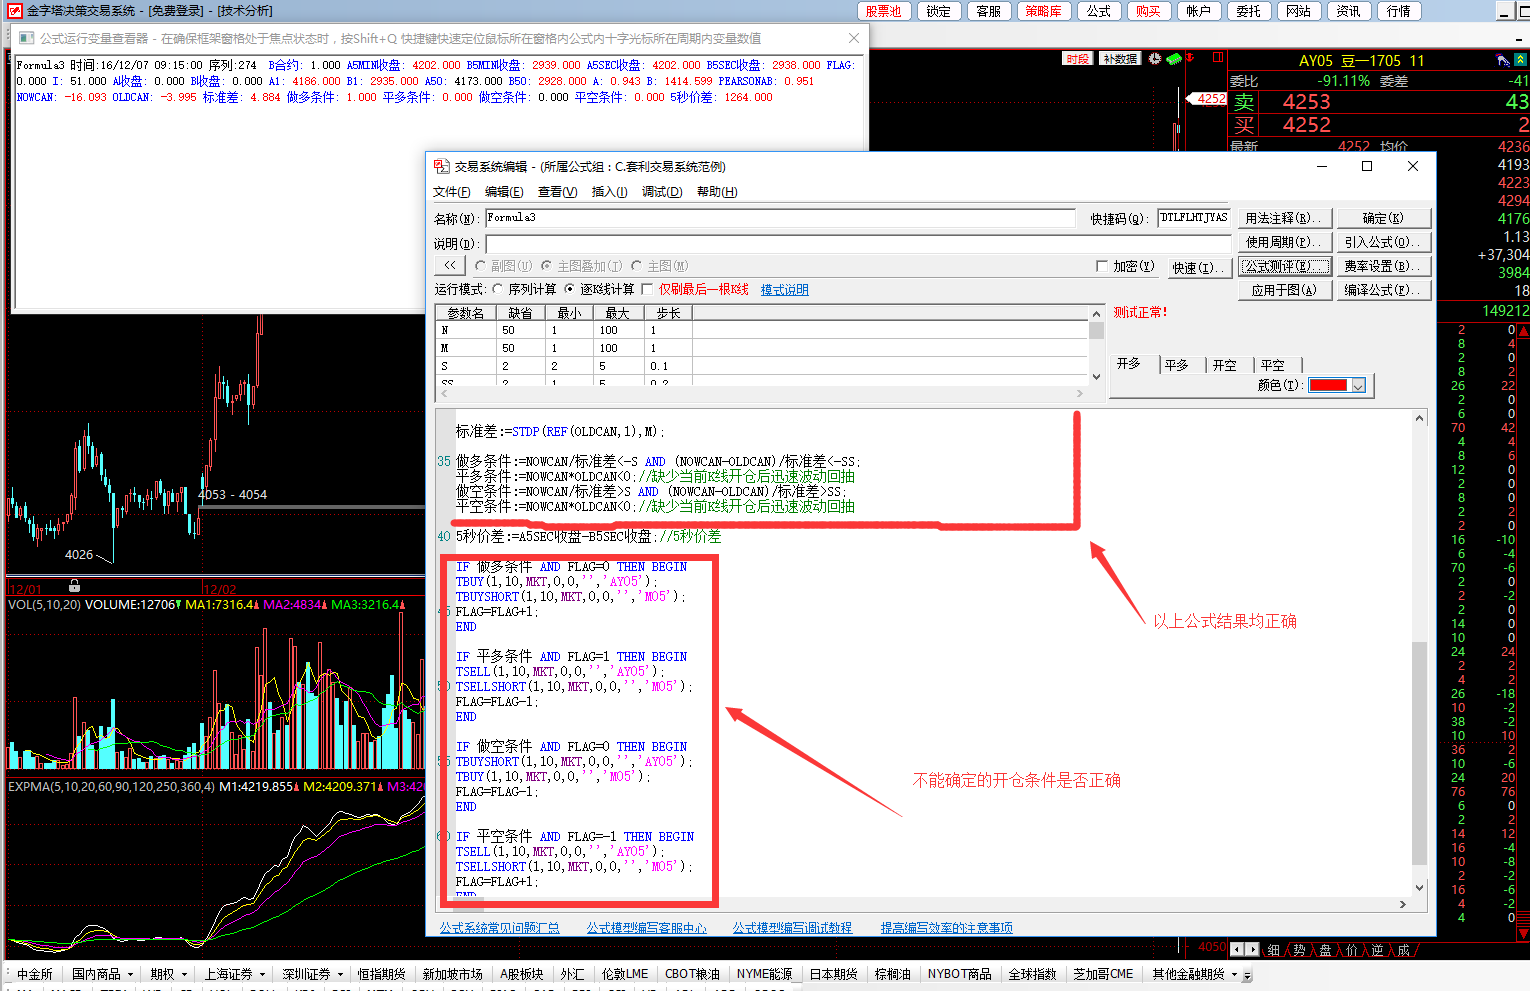Screen dimensions: 1530x991
Task: Open the 帮助 menu
Action: 717,192
